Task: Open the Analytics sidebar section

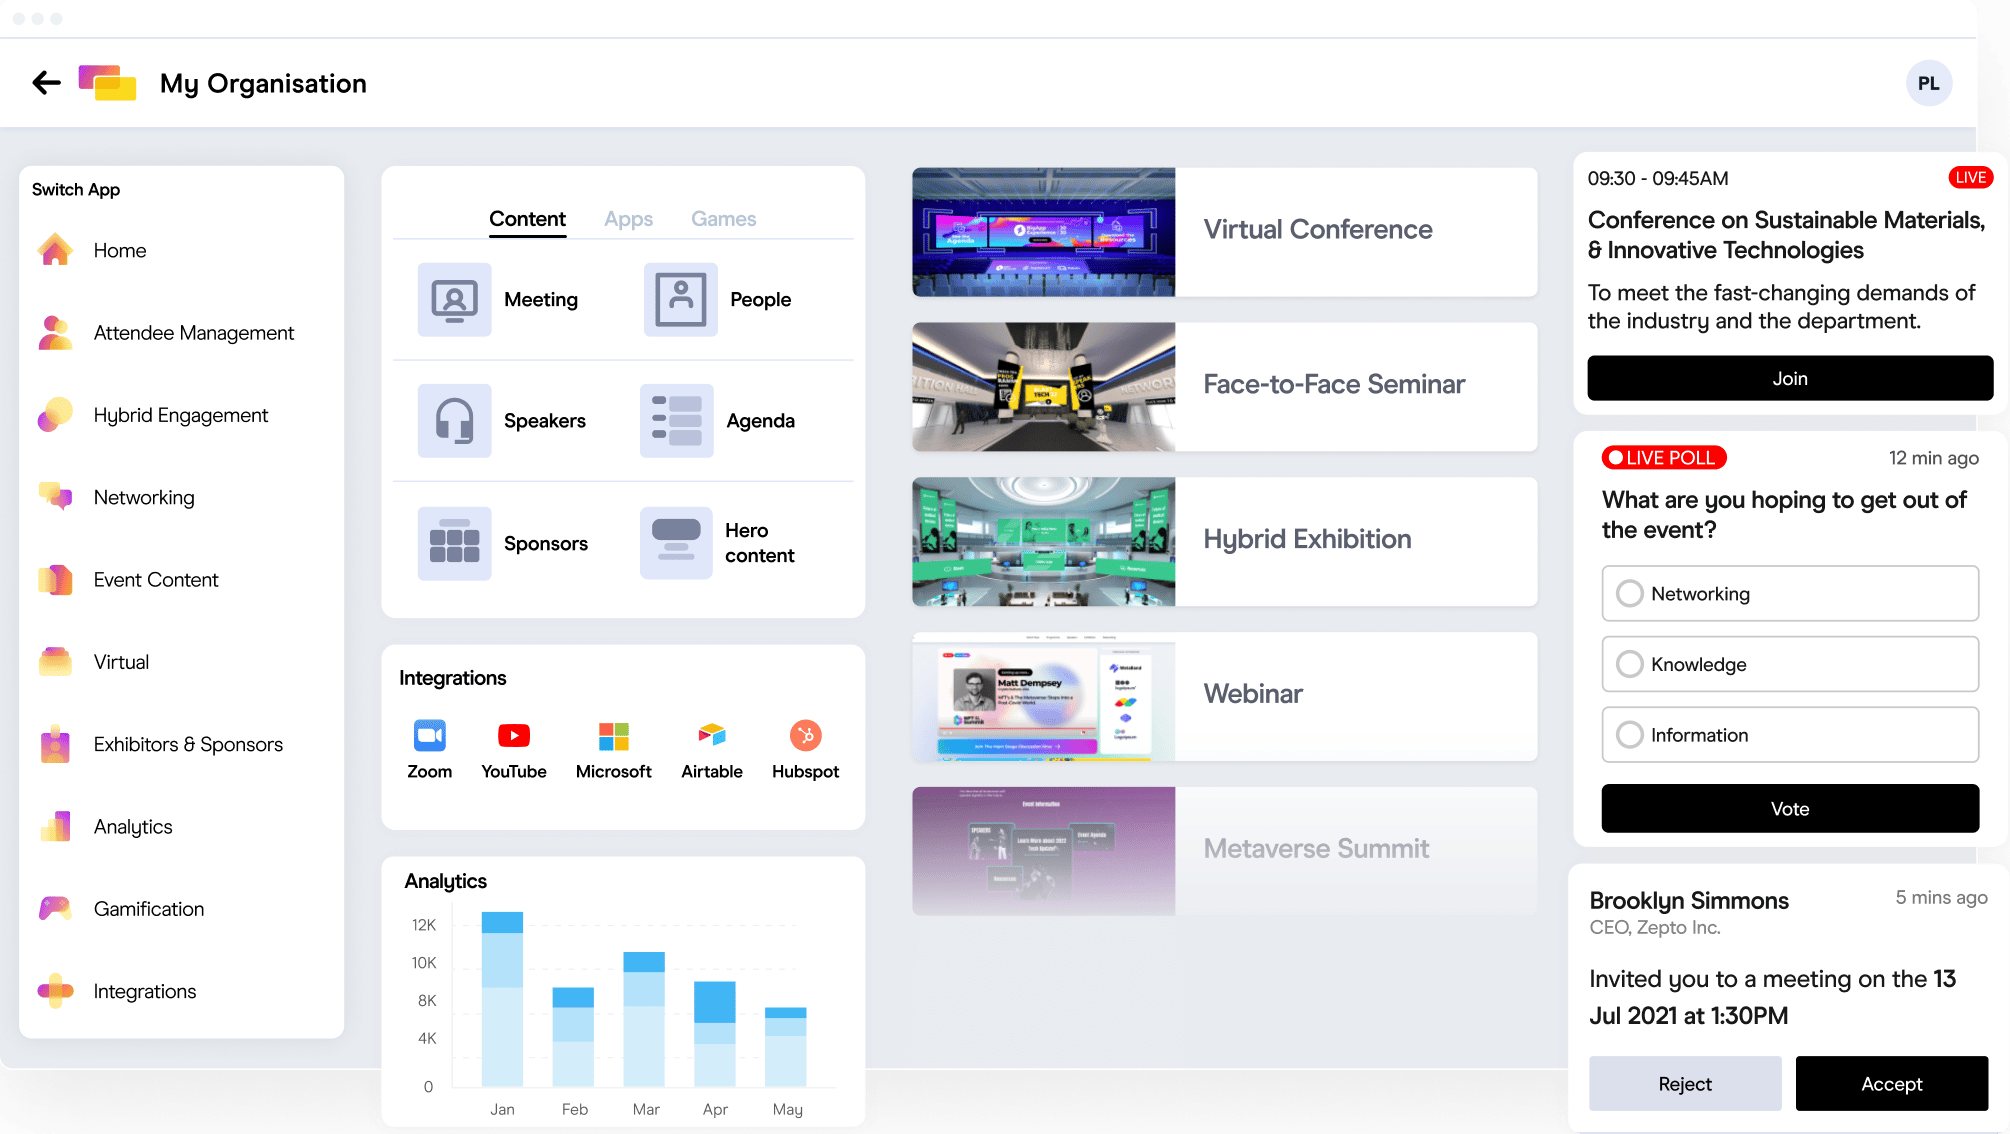Action: (x=133, y=826)
